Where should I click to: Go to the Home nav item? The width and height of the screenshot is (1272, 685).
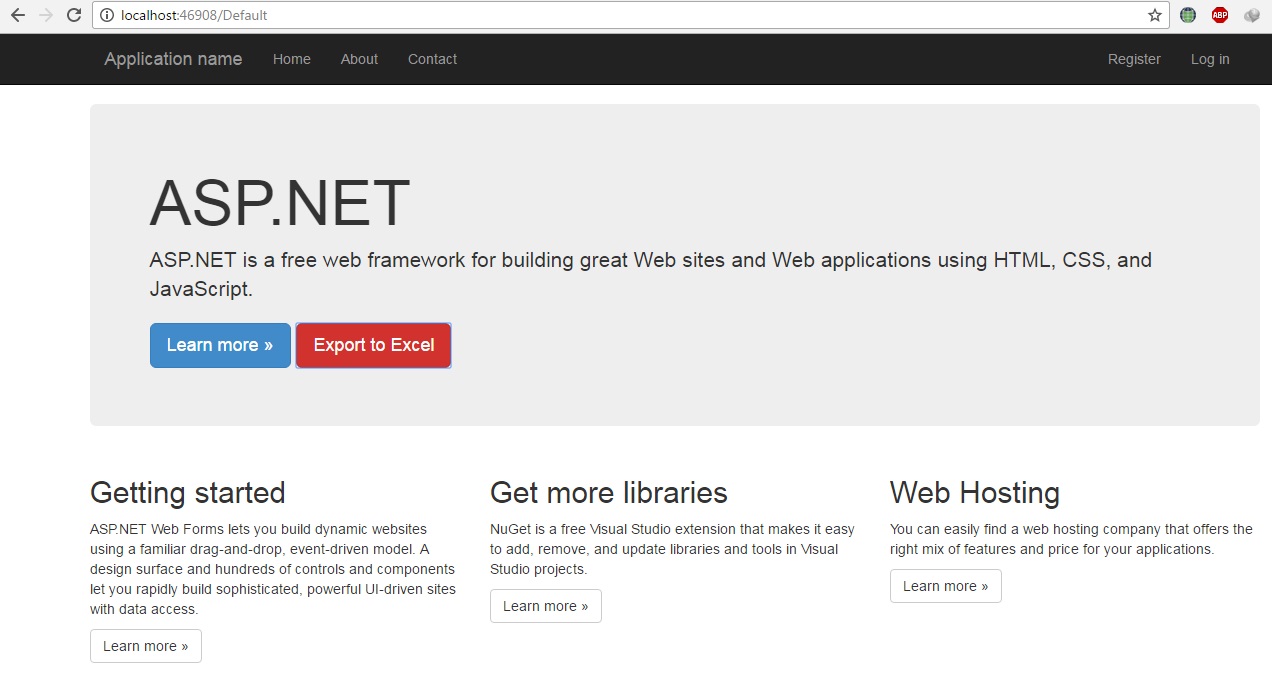pos(292,59)
